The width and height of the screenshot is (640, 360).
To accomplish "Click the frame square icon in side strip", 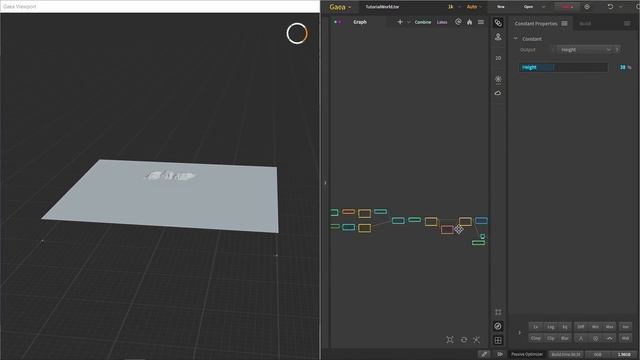I will pos(498,312).
